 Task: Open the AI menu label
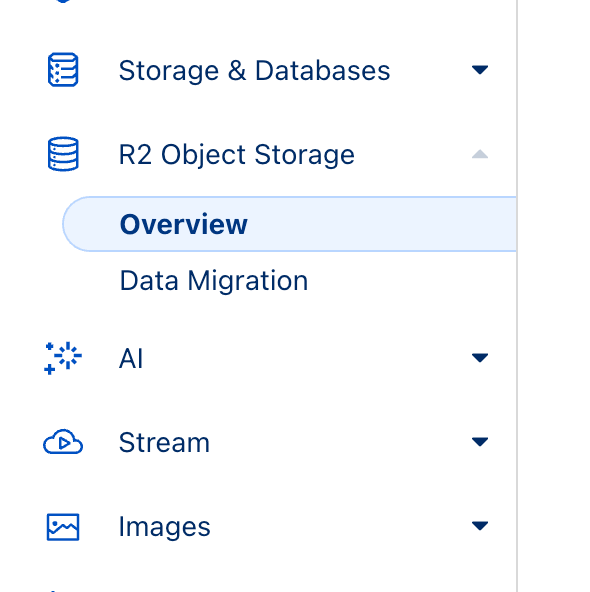pos(131,358)
